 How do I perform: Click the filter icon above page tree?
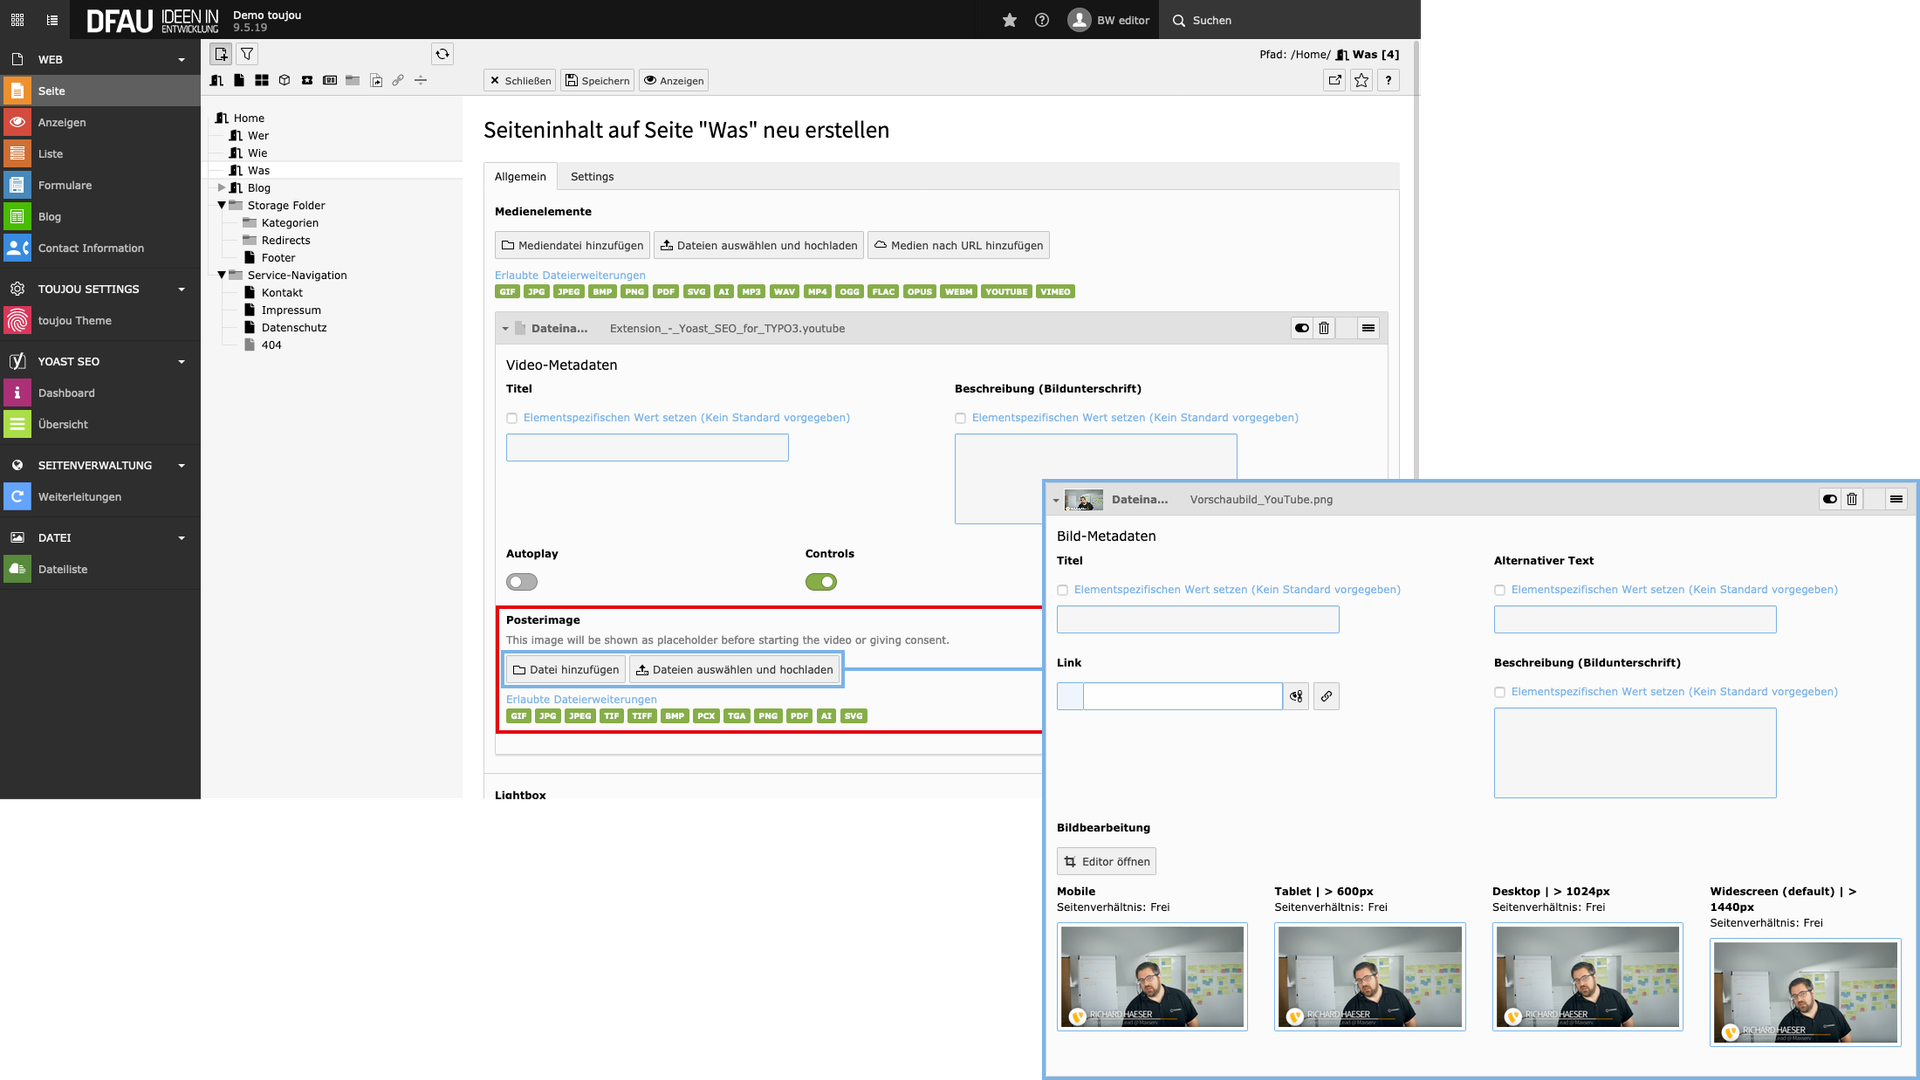point(247,54)
